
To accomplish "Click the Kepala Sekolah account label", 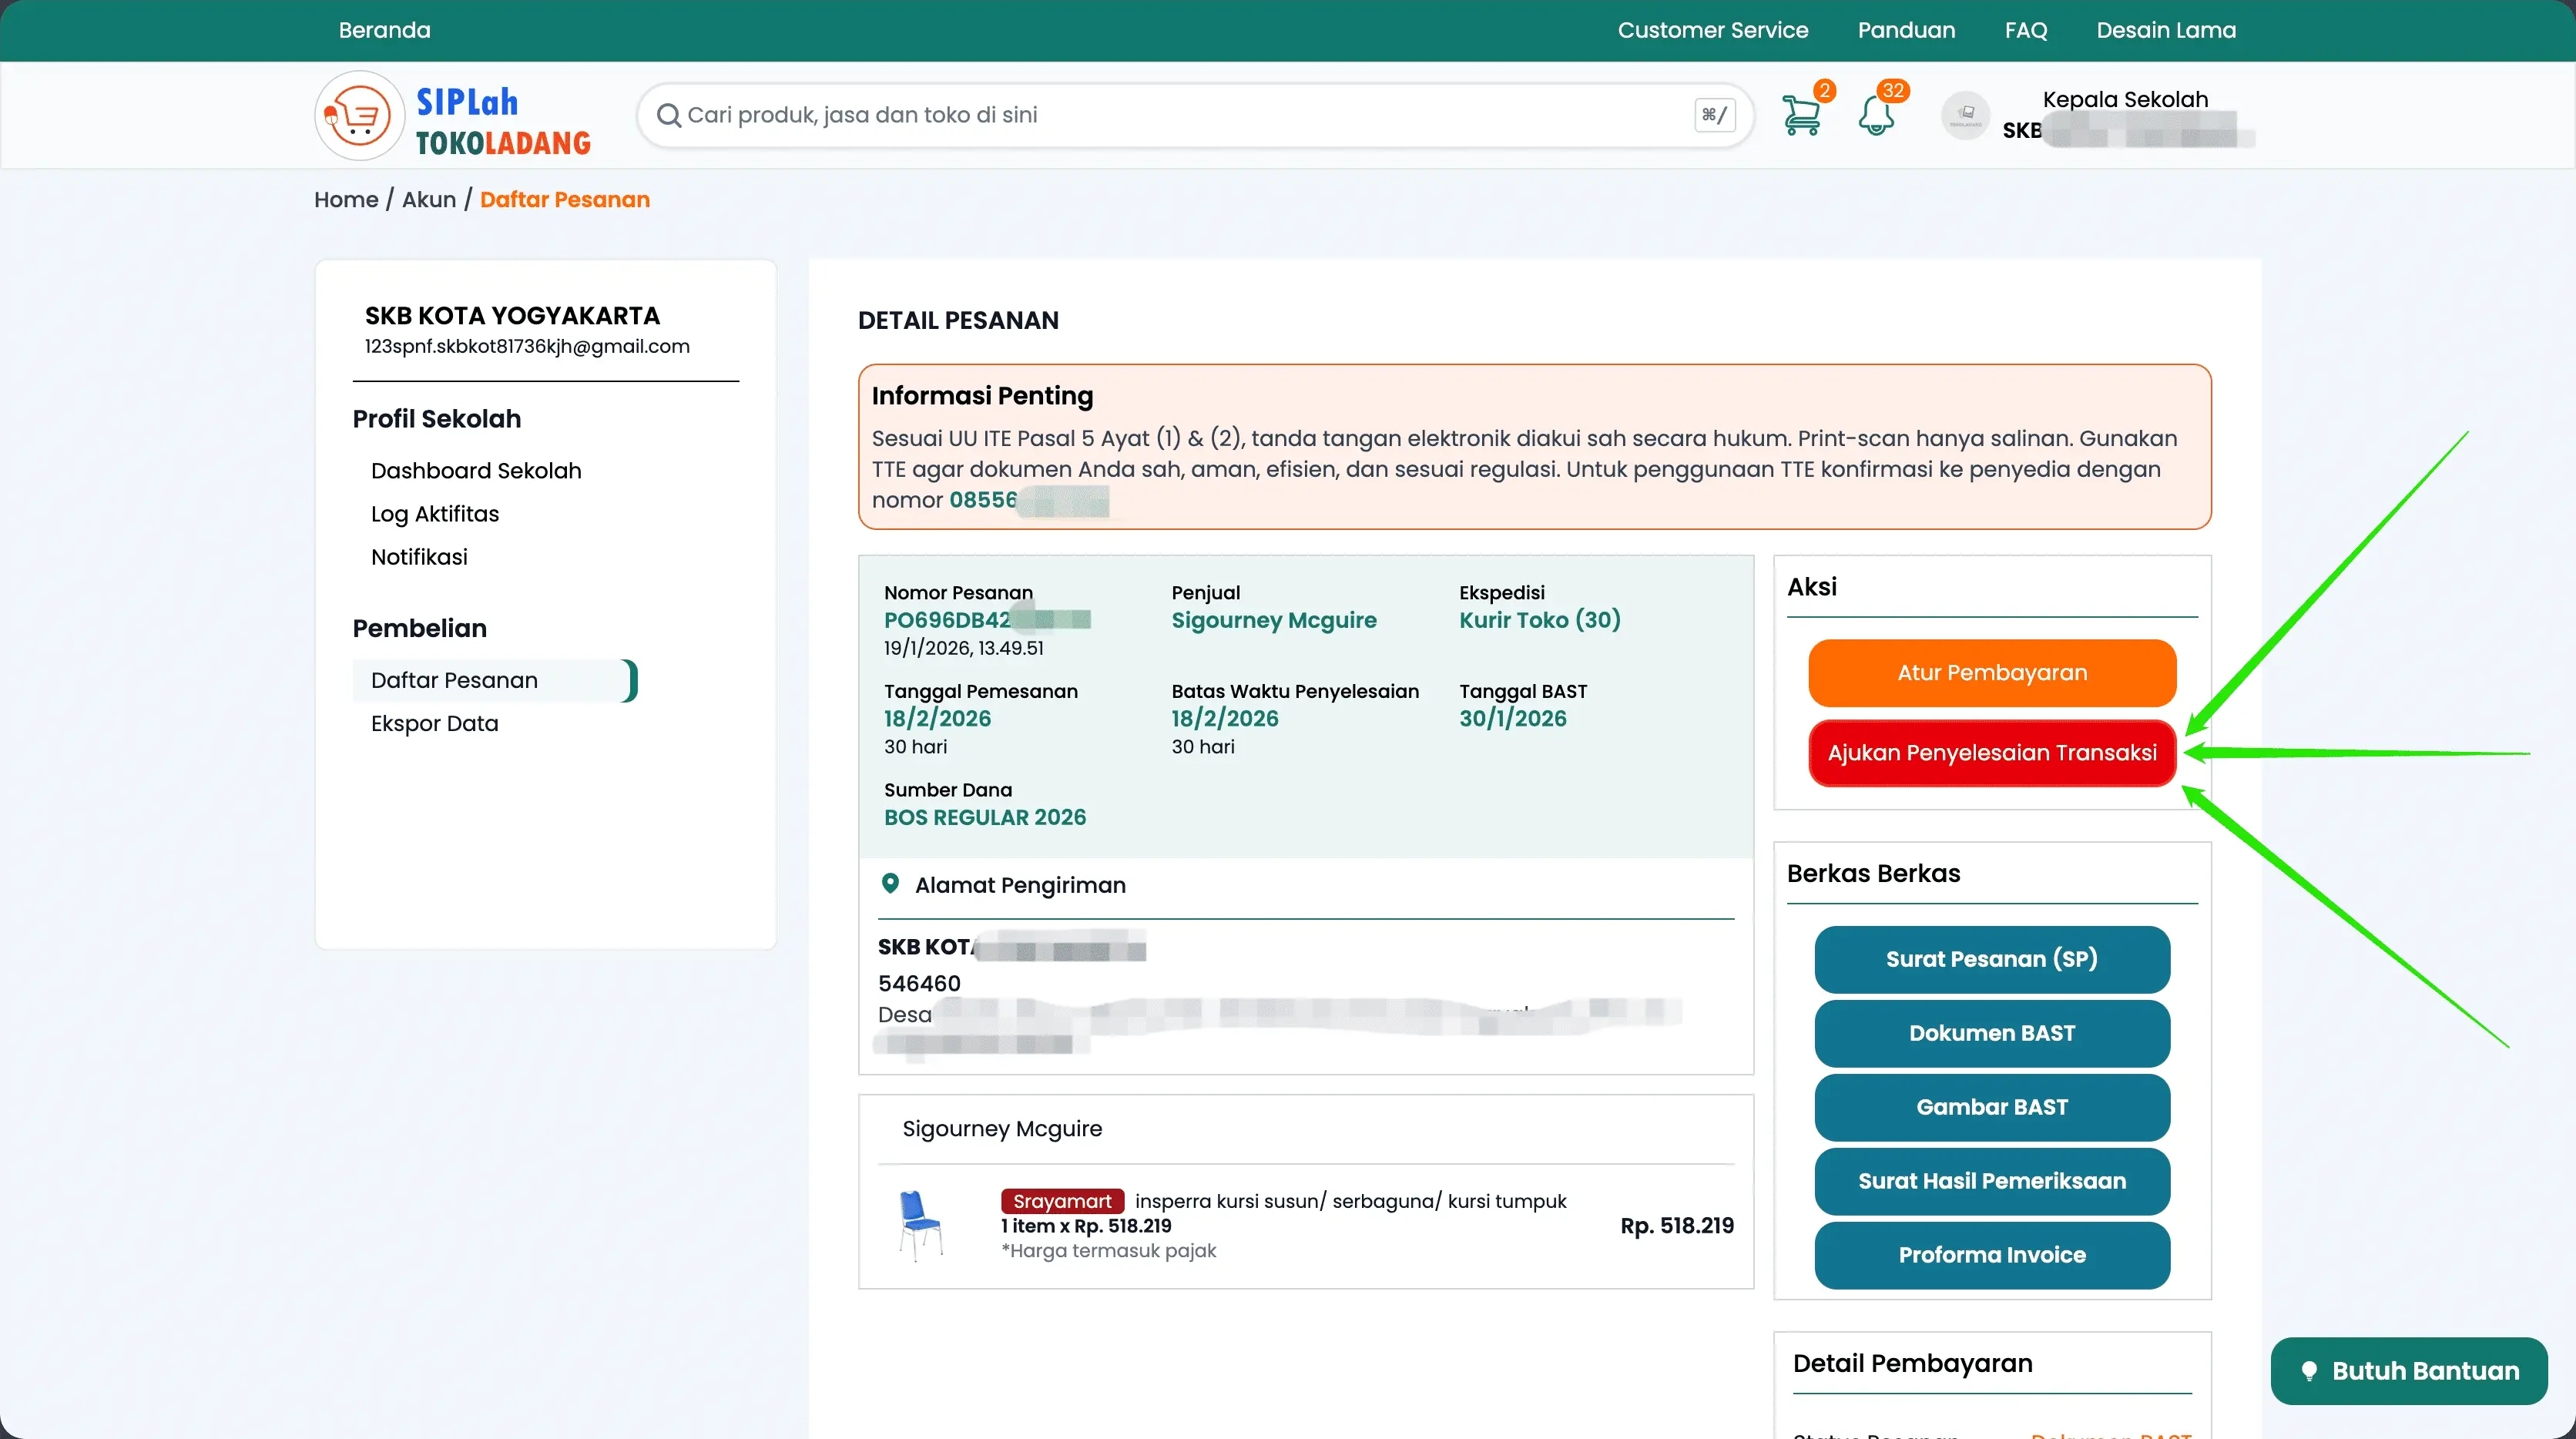I will pos(2125,99).
